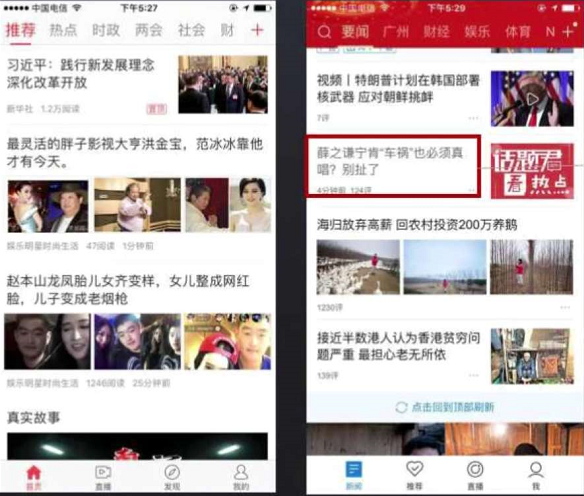
Task: Open first photo of 洪金宝 article
Action: [x=48, y=206]
